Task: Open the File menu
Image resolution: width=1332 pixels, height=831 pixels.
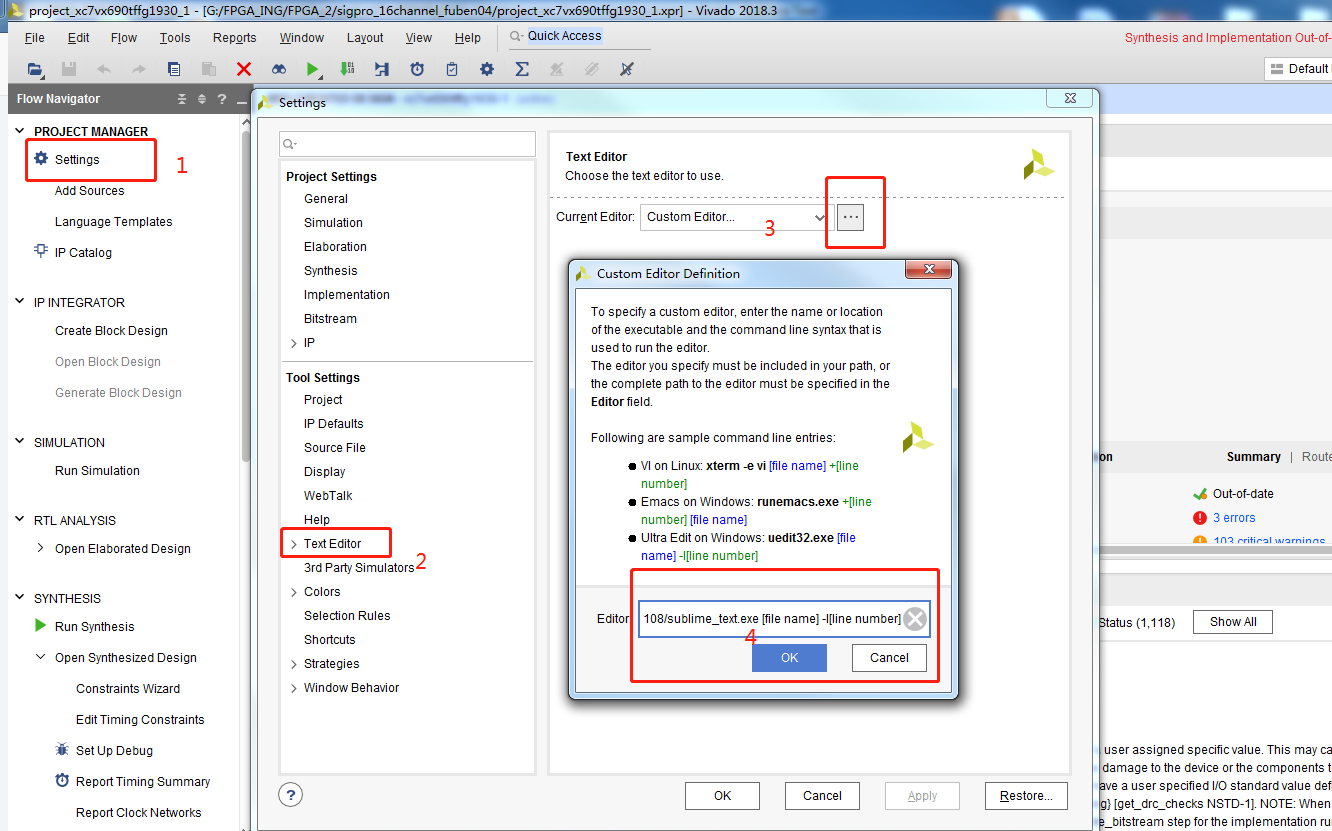Action: click(34, 38)
